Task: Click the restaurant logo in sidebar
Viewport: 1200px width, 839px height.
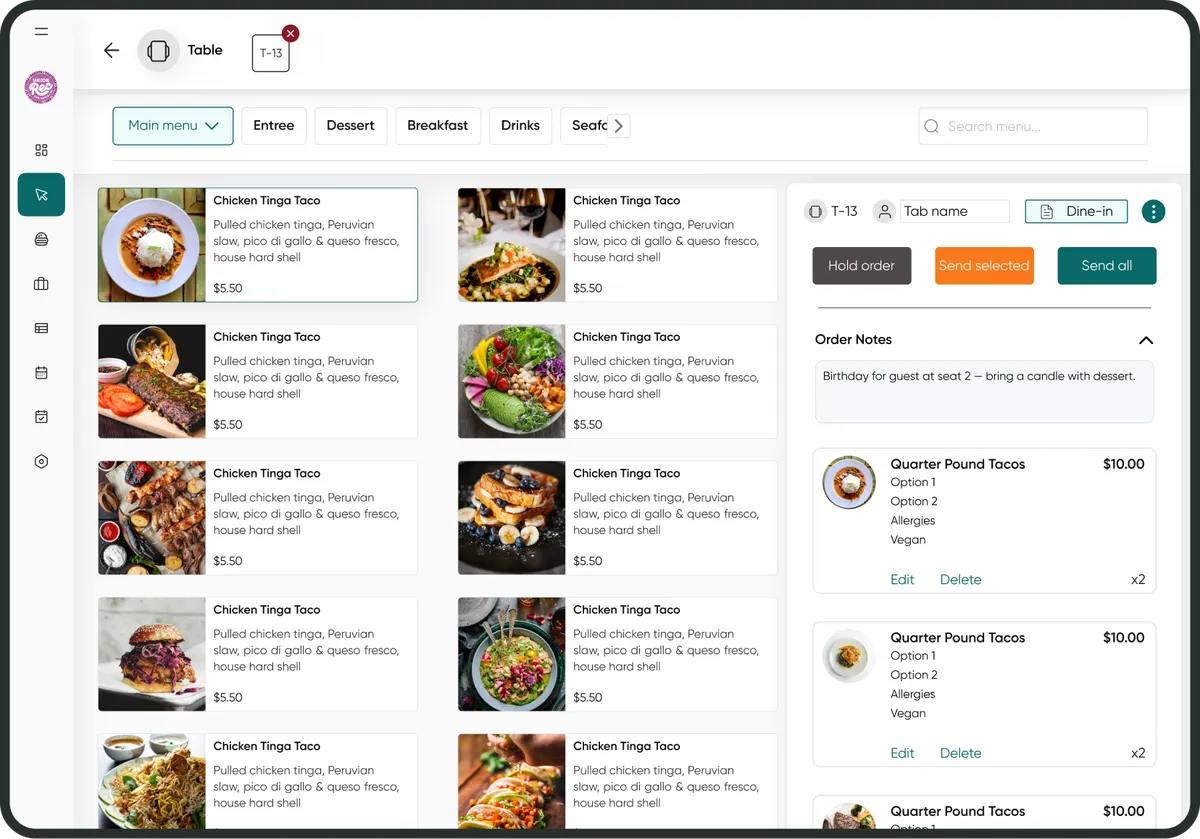Action: 41,87
